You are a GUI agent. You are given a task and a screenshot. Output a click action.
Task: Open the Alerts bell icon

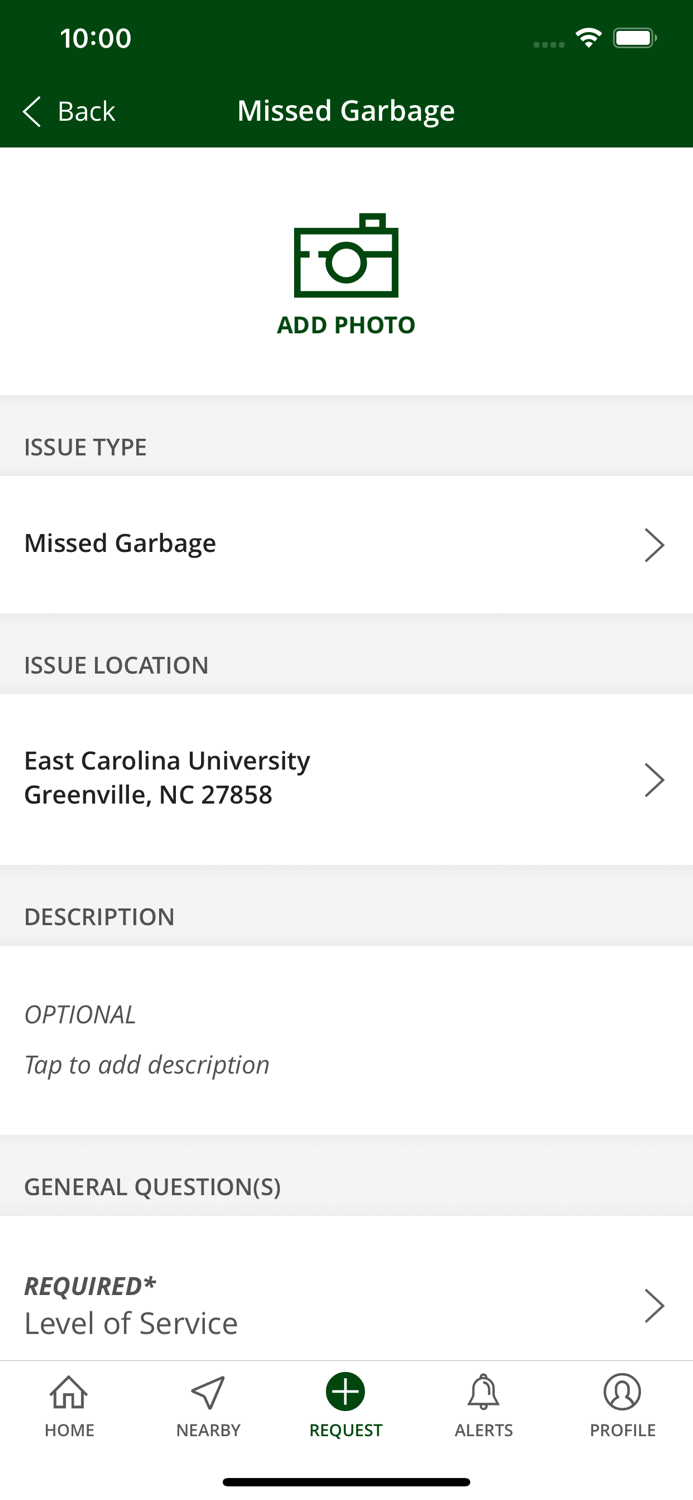(484, 1392)
